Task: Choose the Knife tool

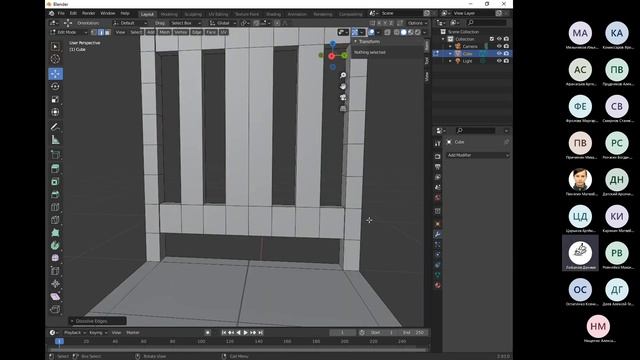Action: coord(56,220)
